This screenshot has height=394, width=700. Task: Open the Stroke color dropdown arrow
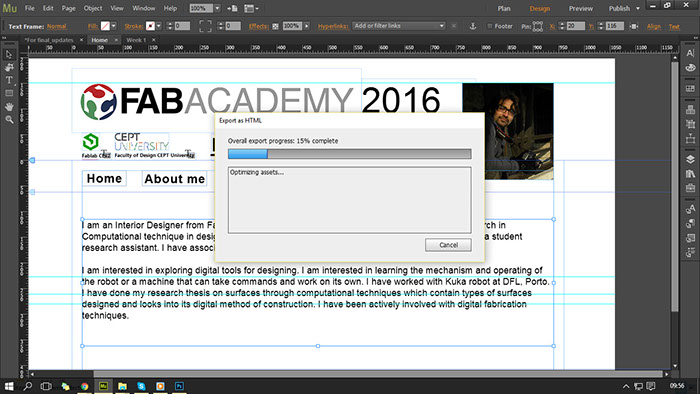pos(158,26)
